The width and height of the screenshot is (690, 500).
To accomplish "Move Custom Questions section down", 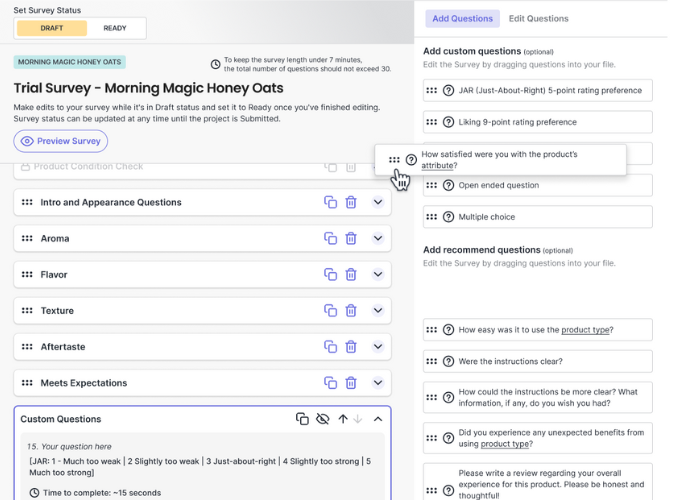I will click(x=358, y=419).
